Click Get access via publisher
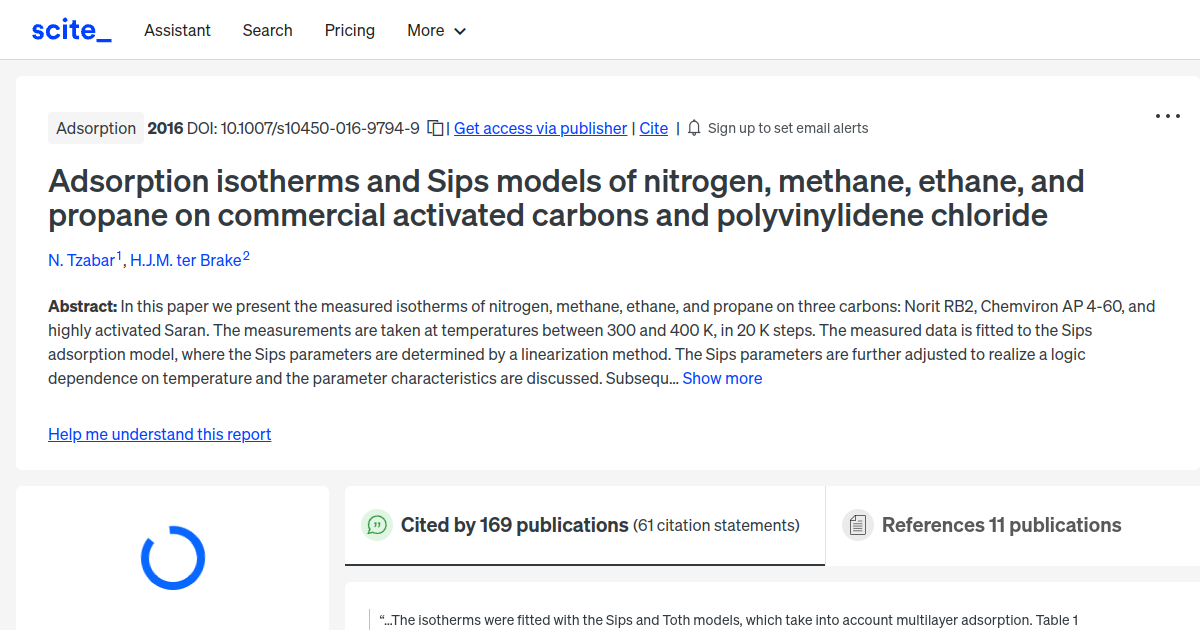 [x=540, y=128]
